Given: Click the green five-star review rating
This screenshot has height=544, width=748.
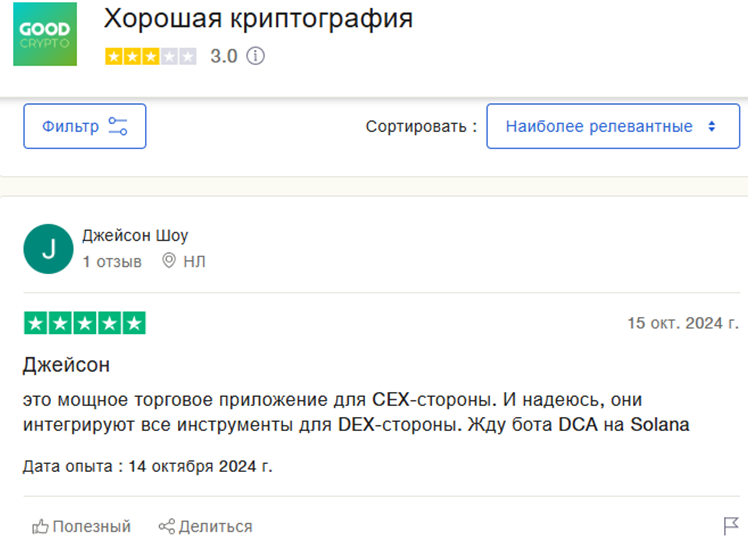Looking at the screenshot, I should [85, 323].
